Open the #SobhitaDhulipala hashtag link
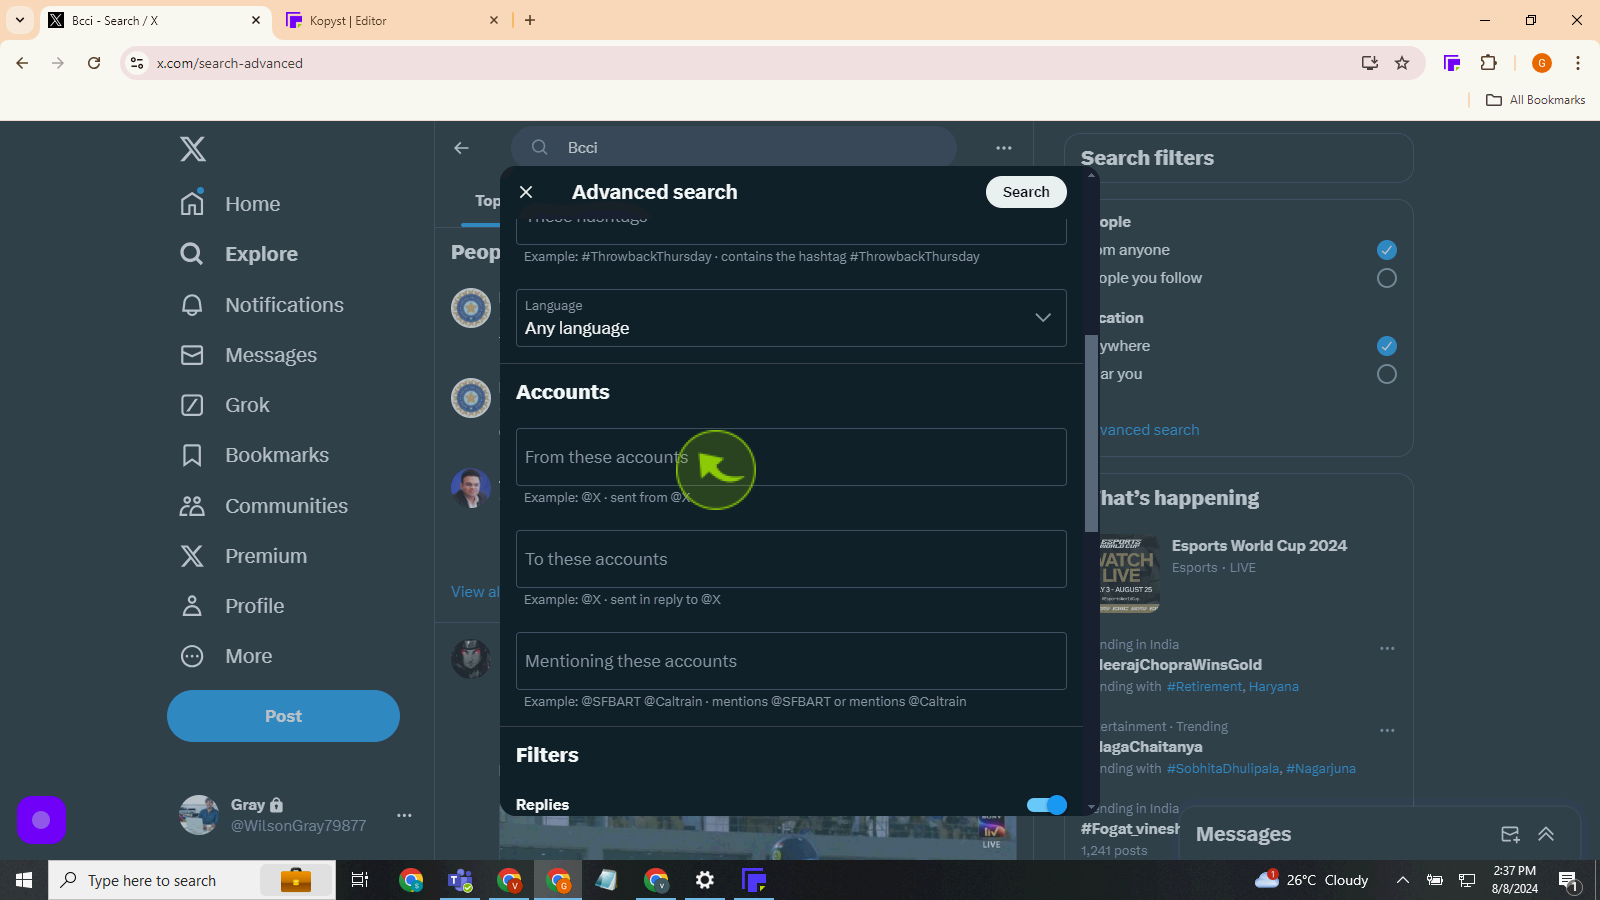 coord(1223,769)
